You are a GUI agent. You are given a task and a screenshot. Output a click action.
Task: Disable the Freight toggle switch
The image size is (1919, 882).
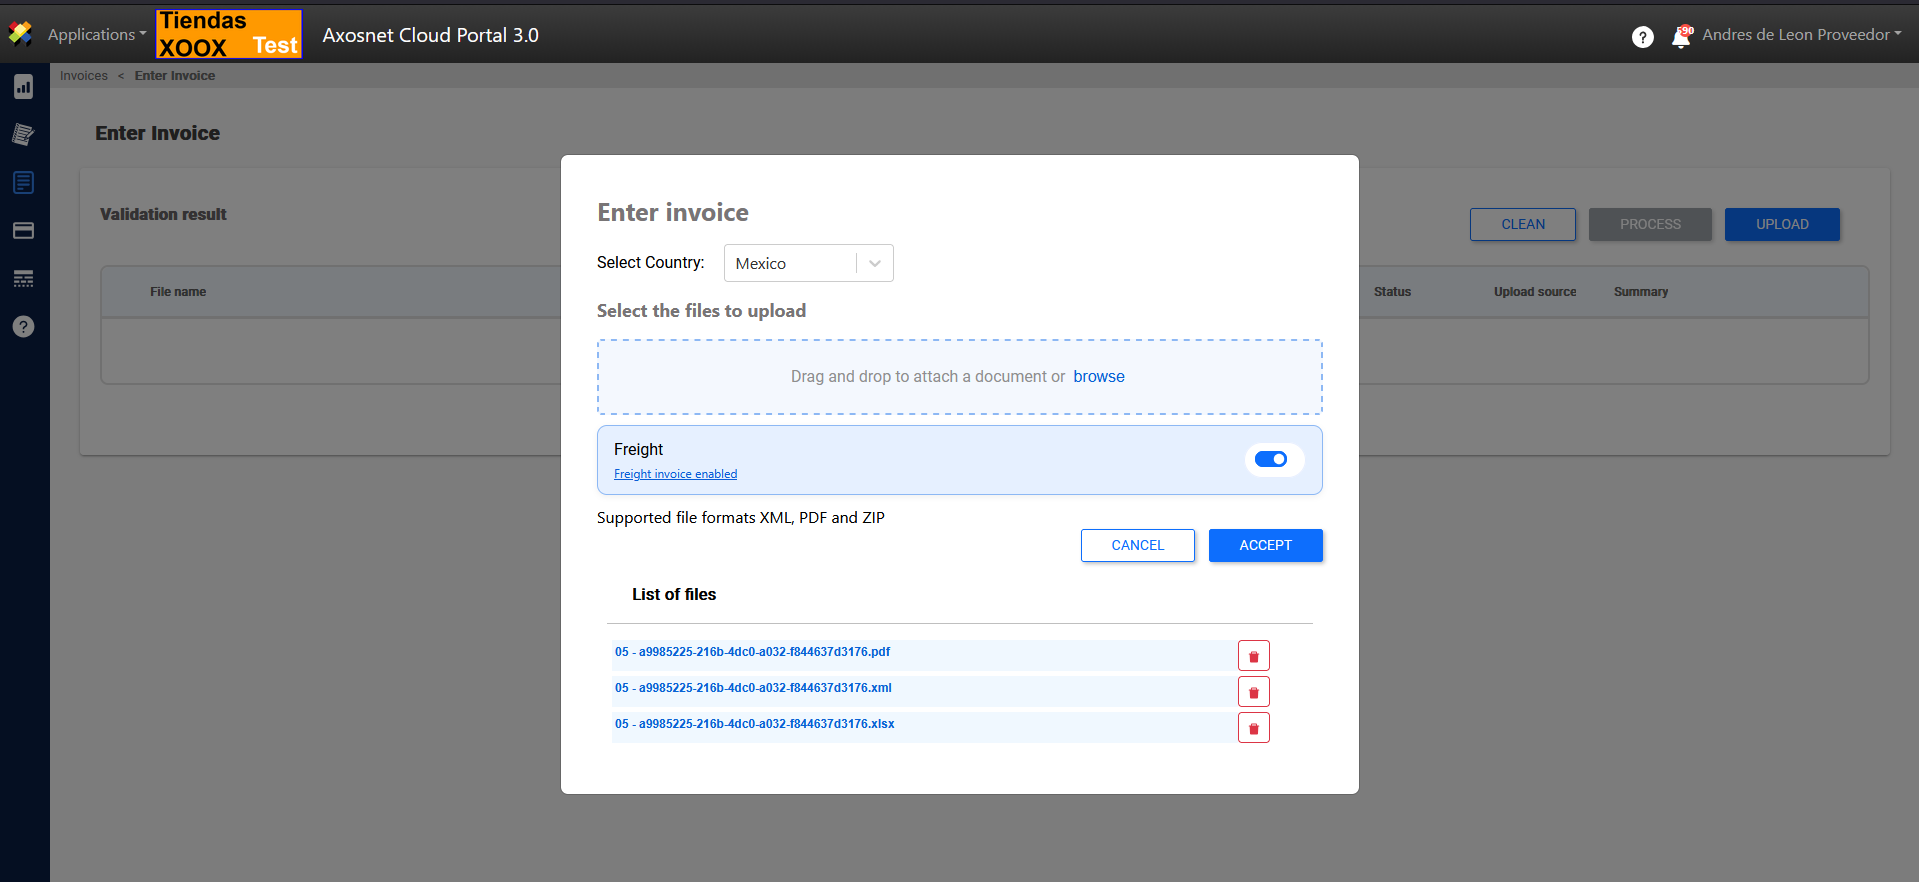pos(1271,460)
